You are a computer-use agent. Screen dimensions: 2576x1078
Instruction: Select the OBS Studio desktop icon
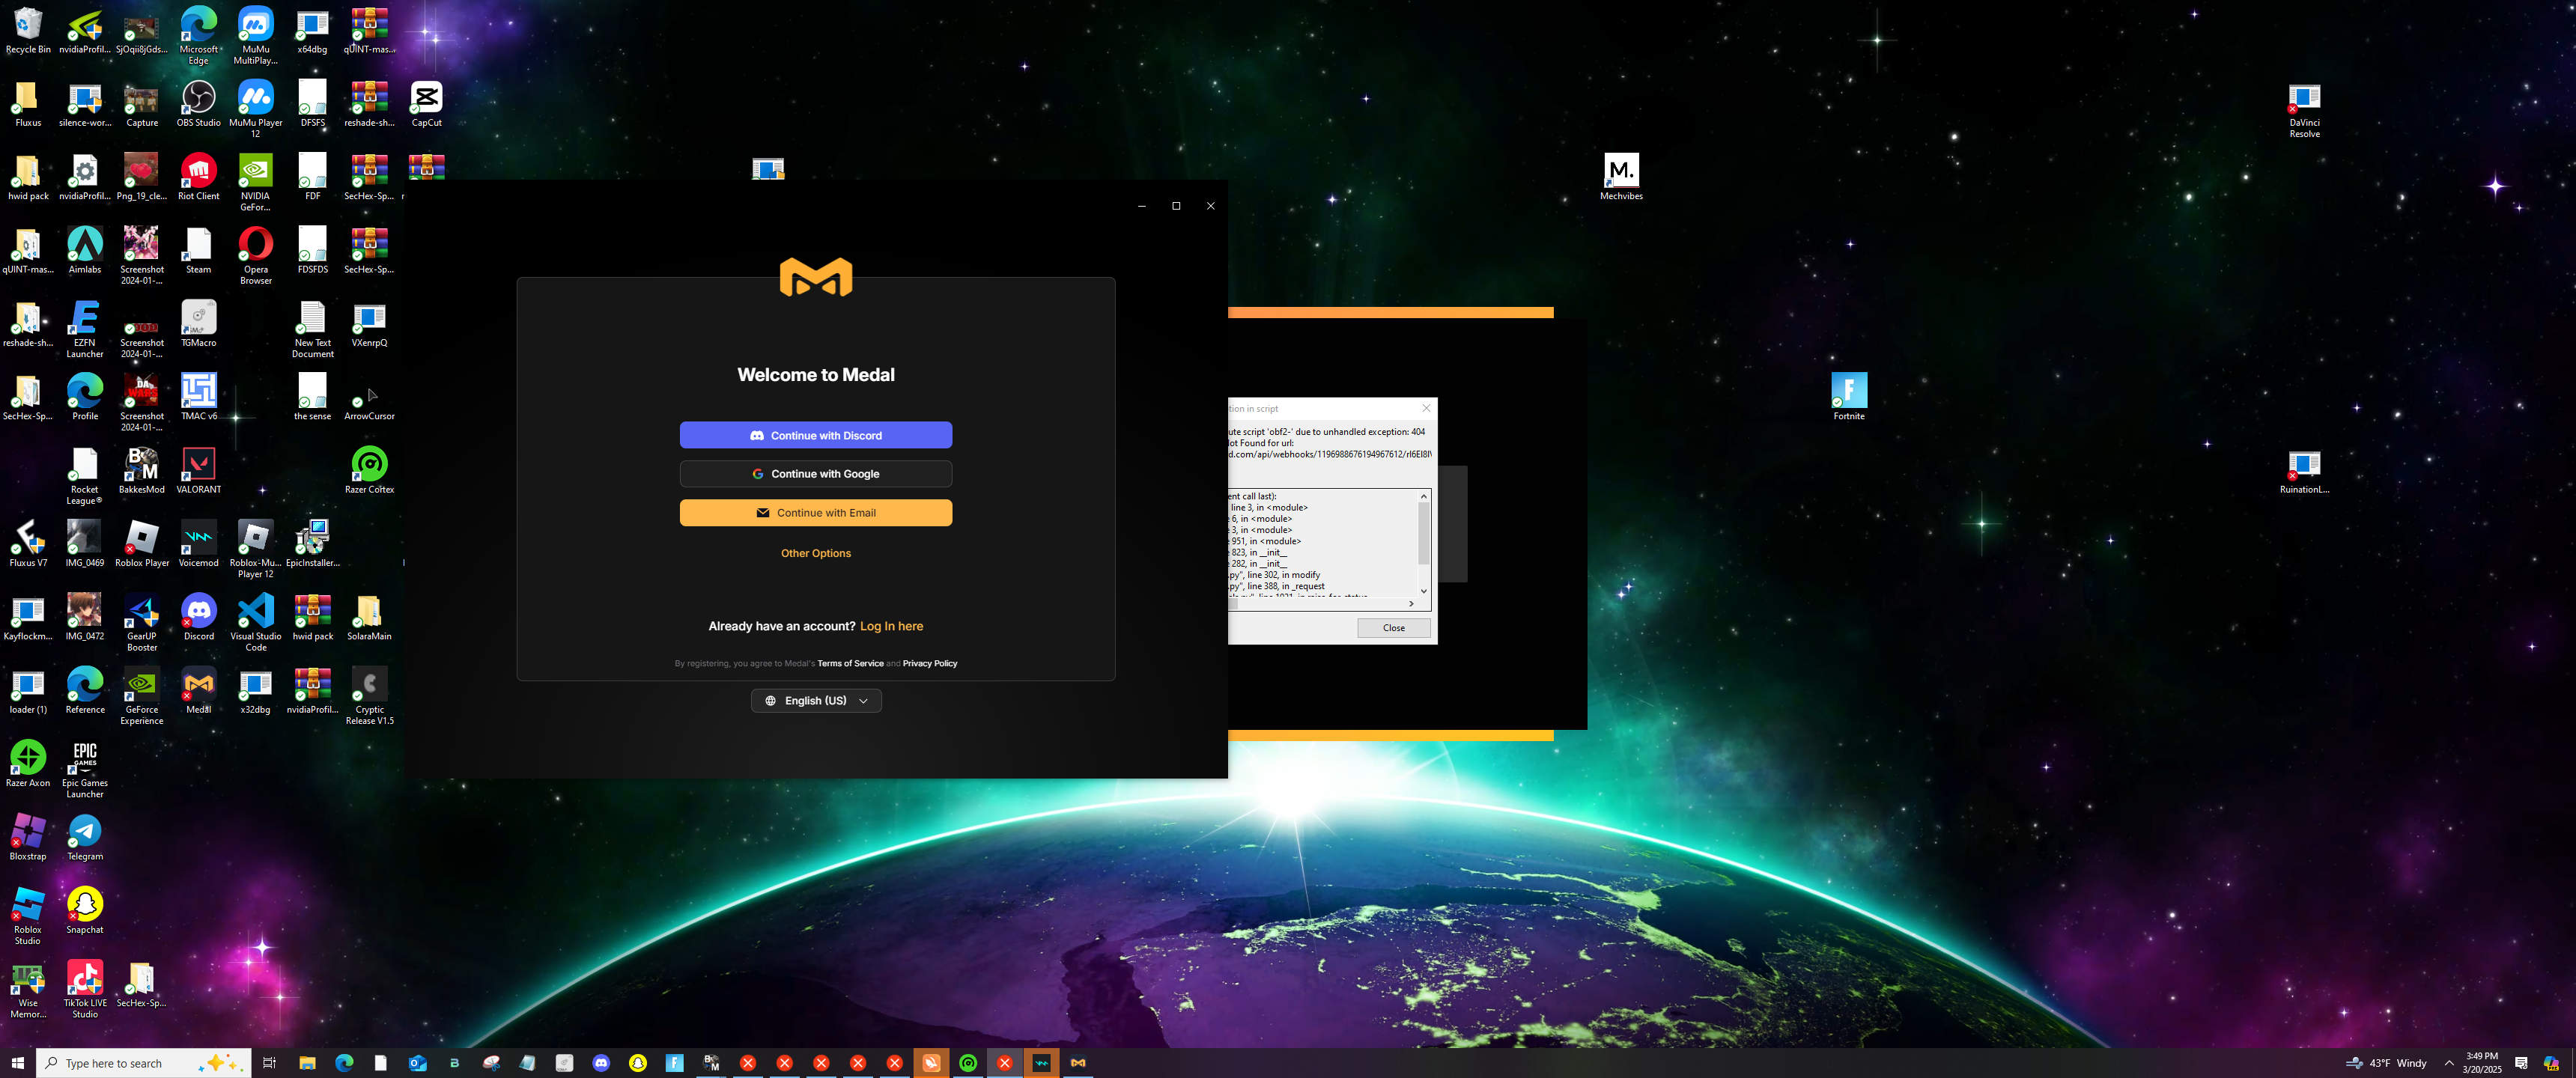coord(198,99)
